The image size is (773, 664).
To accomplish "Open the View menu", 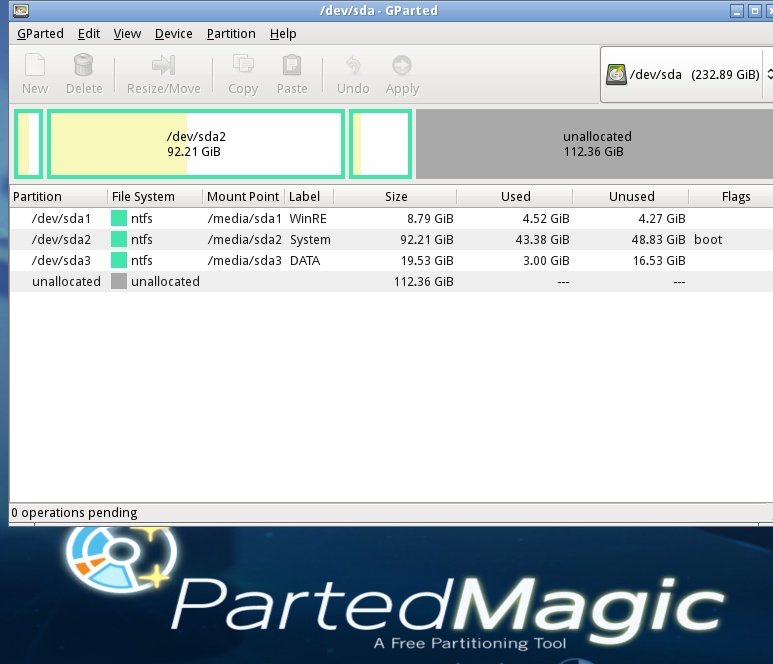I will click(127, 34).
